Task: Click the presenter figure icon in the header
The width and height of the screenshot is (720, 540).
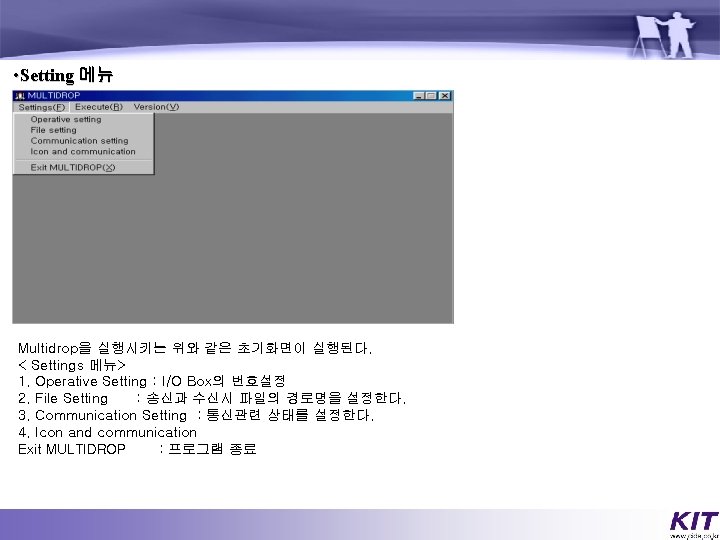Action: (665, 34)
